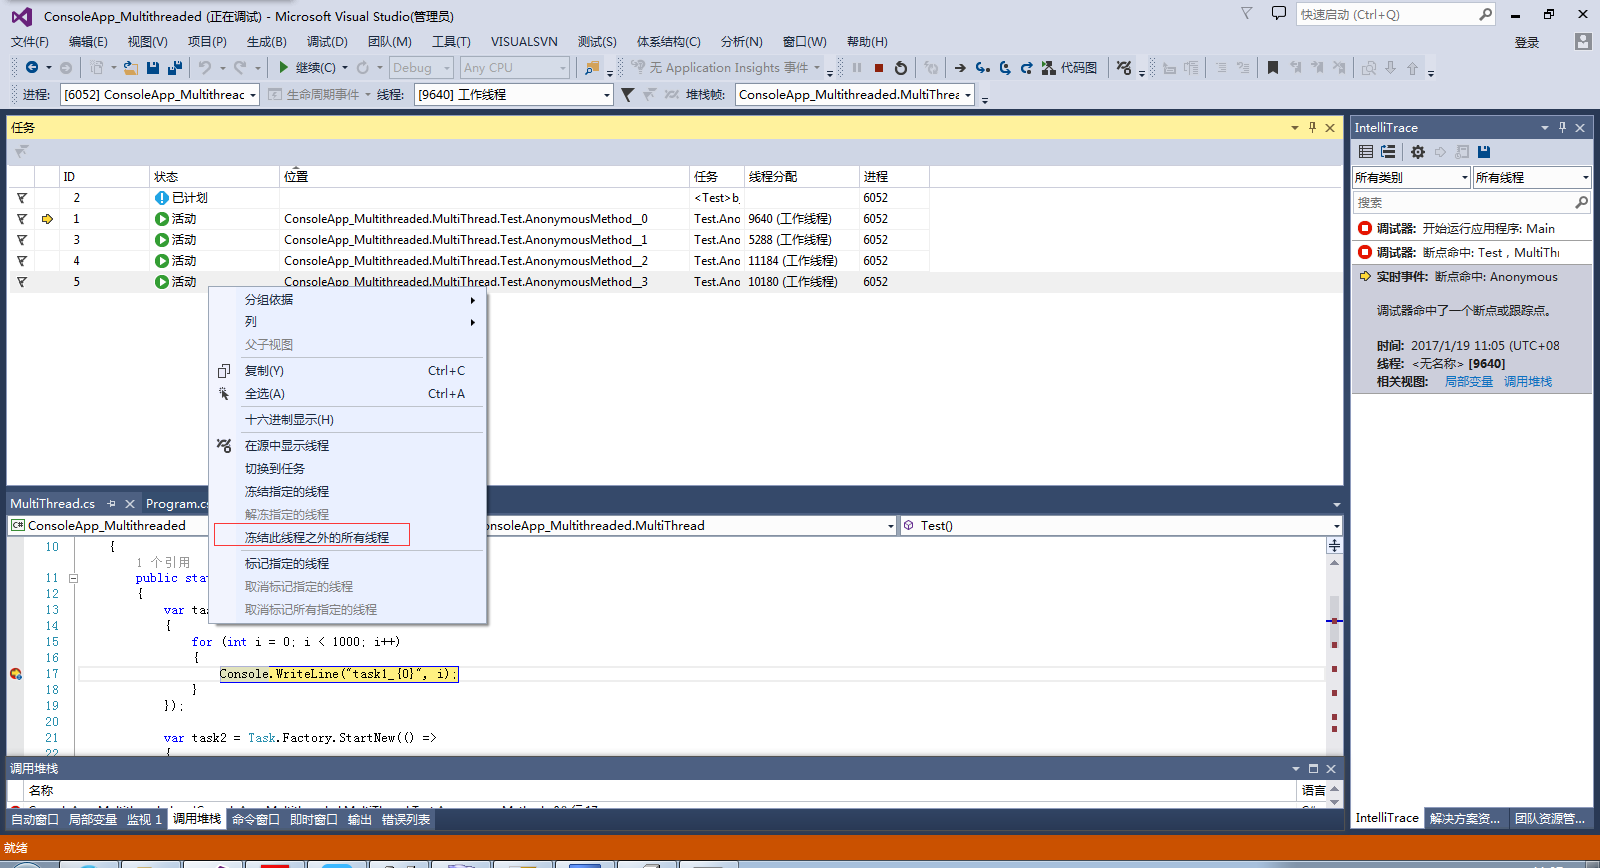Toggle the flag on task ID 4 row

tap(21, 261)
